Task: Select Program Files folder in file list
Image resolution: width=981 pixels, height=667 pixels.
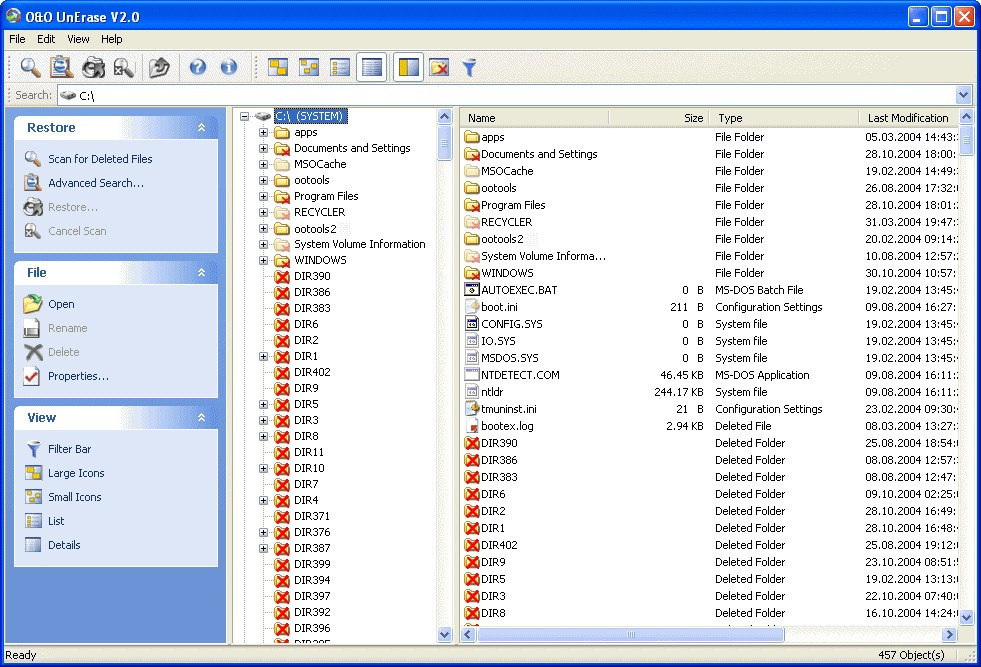Action: [513, 205]
